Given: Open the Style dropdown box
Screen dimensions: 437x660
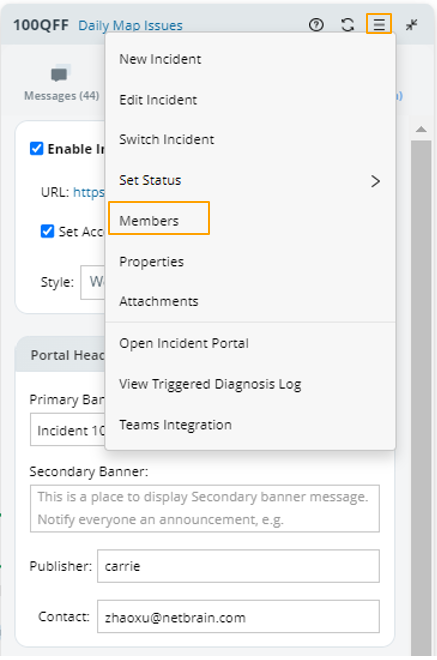Looking at the screenshot, I should pyautogui.click(x=93, y=282).
